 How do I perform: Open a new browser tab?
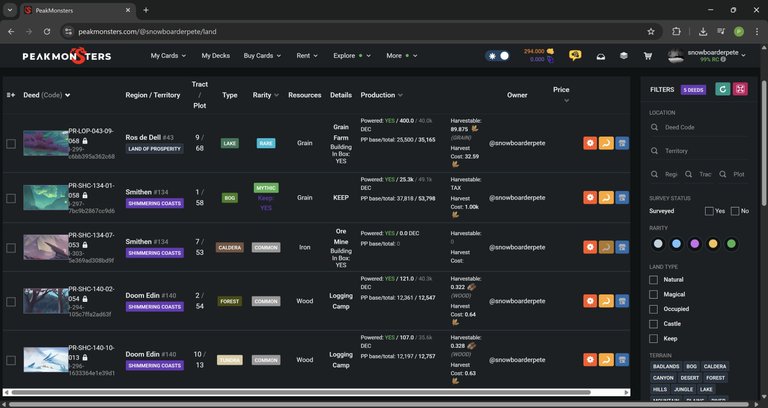(x=146, y=10)
